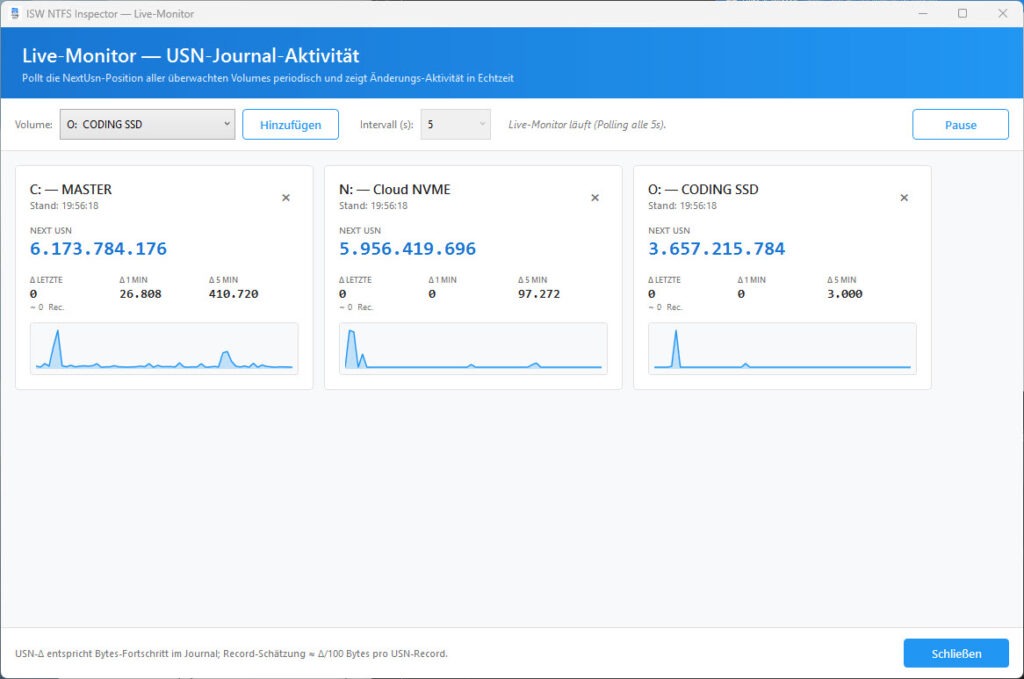This screenshot has width=1024, height=679.
Task: Select Next USN value 5.956.419.696
Action: click(x=408, y=249)
